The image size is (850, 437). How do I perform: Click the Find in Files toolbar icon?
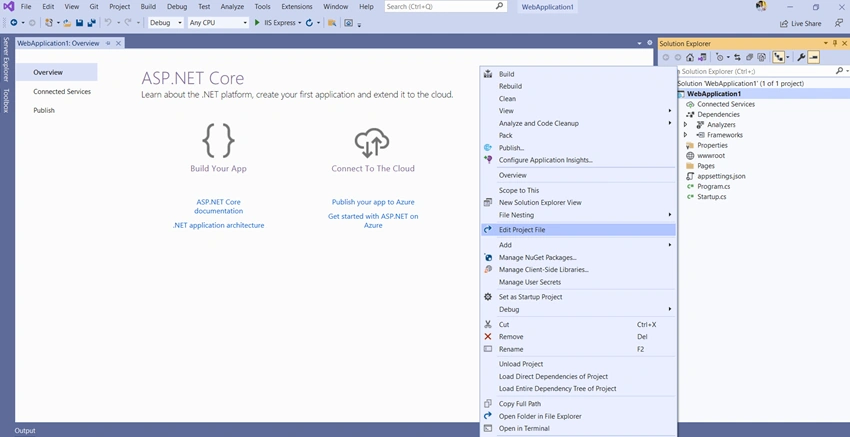coord(332,23)
